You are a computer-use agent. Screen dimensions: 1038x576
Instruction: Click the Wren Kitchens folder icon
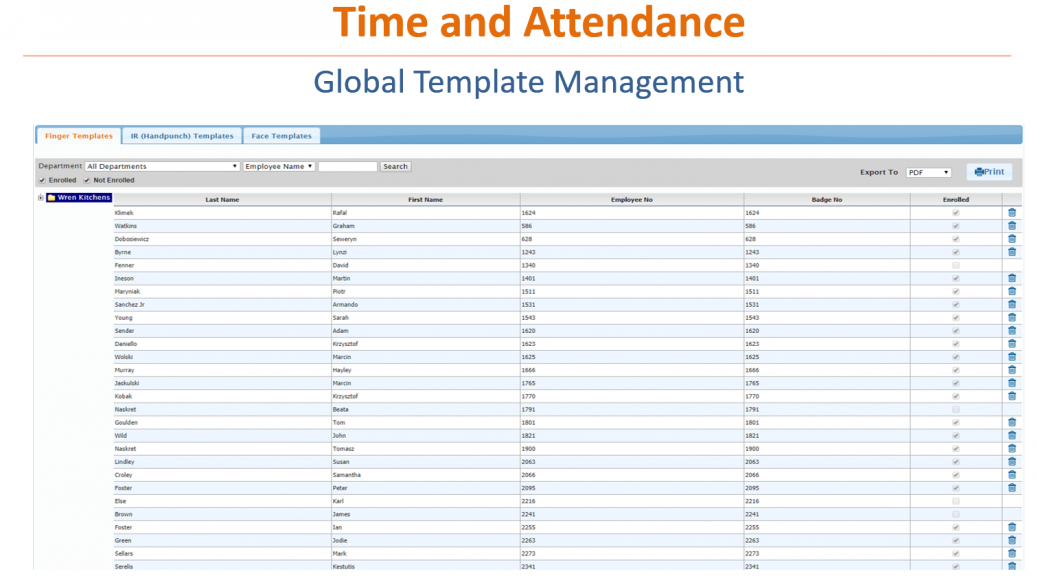coord(51,198)
